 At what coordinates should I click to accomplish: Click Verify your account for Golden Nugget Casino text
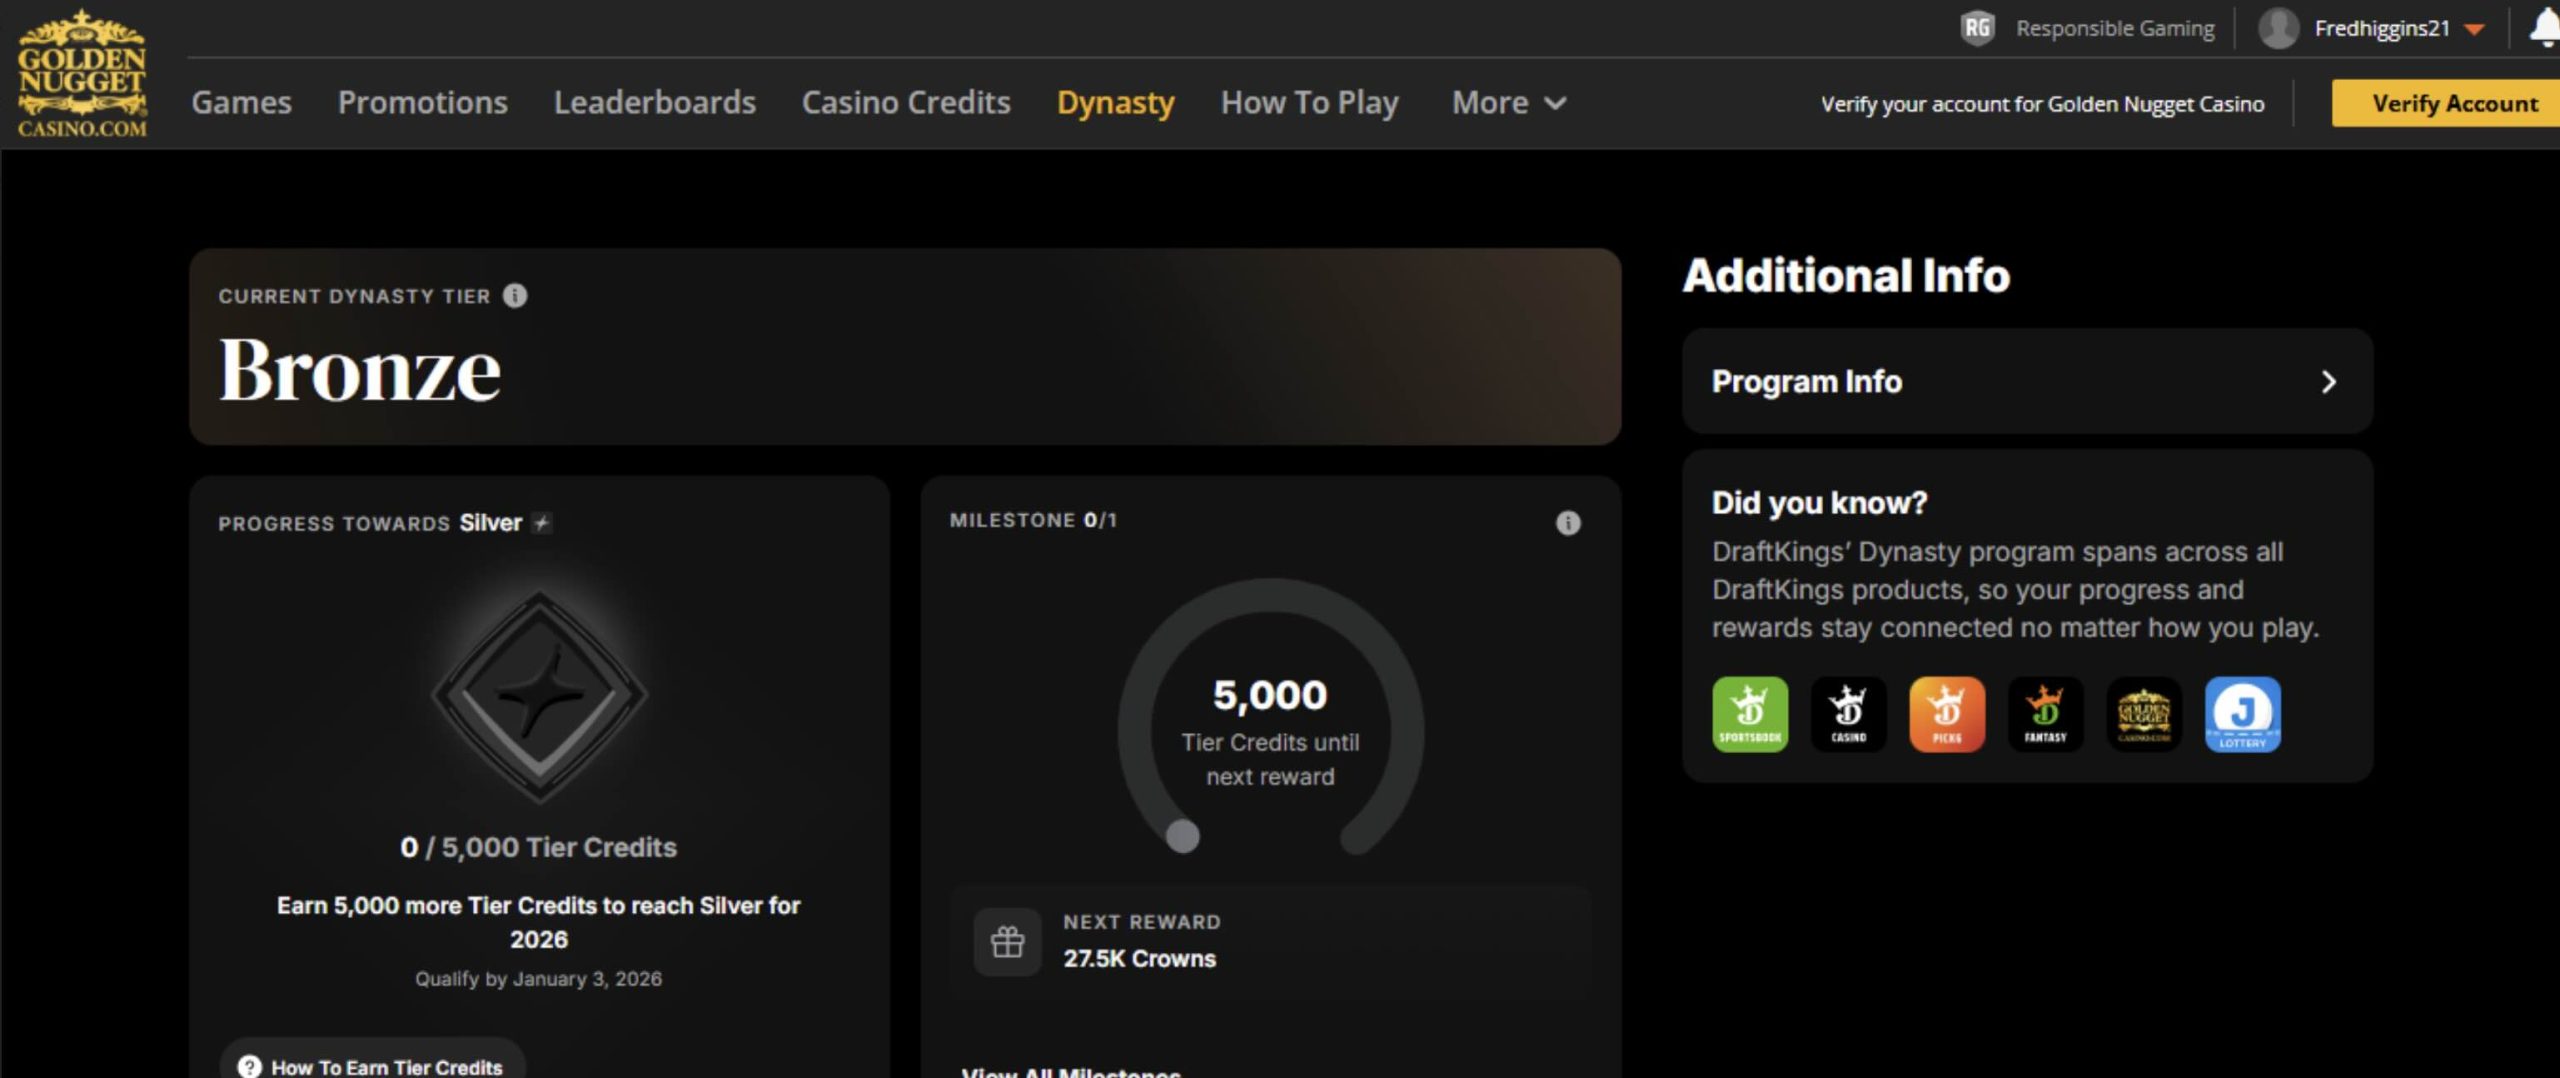point(2042,104)
